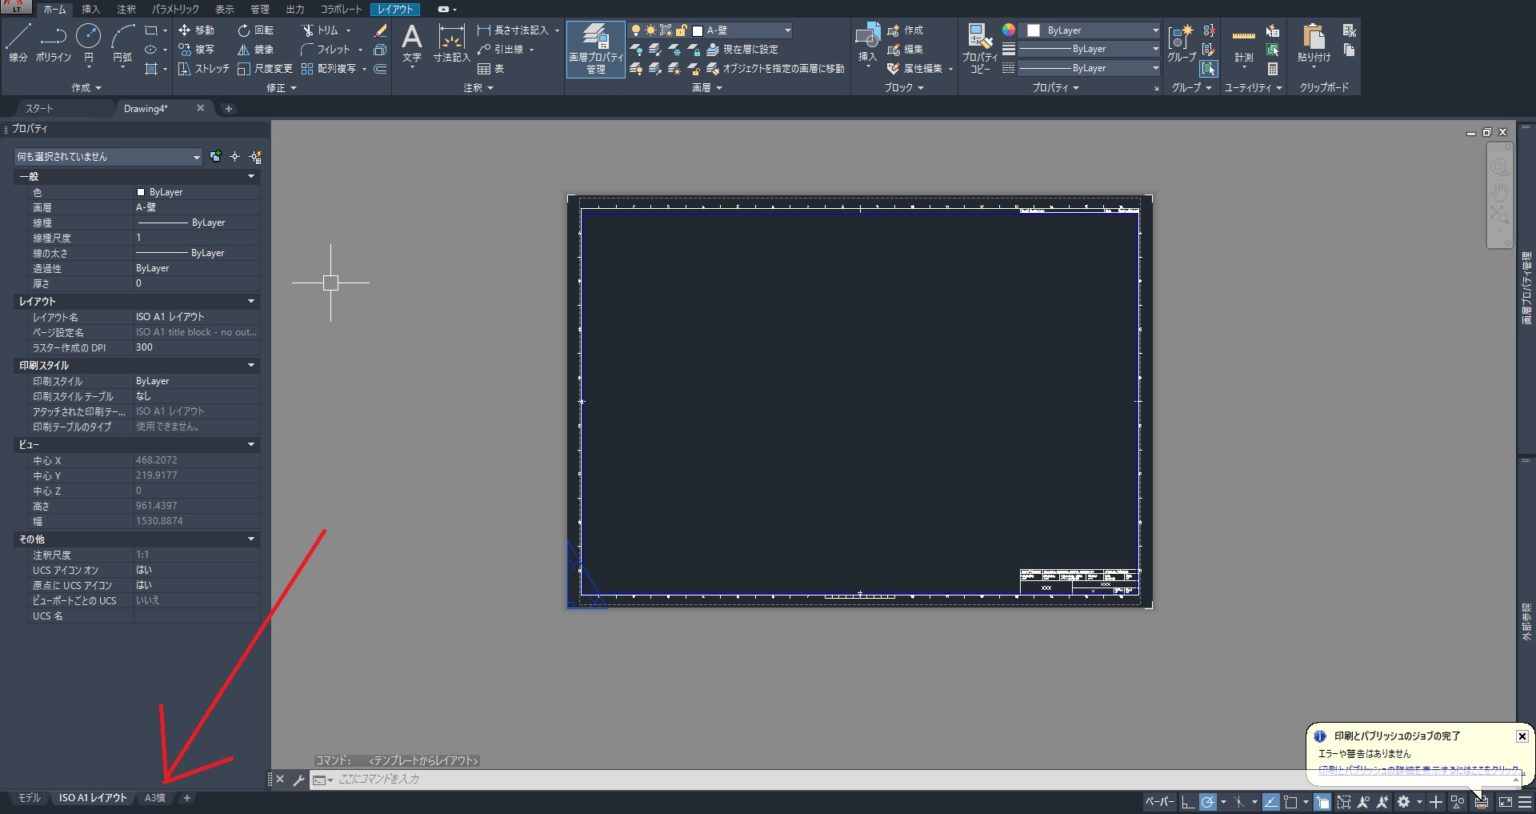Open the 計測 (Measure) utility
This screenshot has width=1536, height=814.
pos(1243,44)
